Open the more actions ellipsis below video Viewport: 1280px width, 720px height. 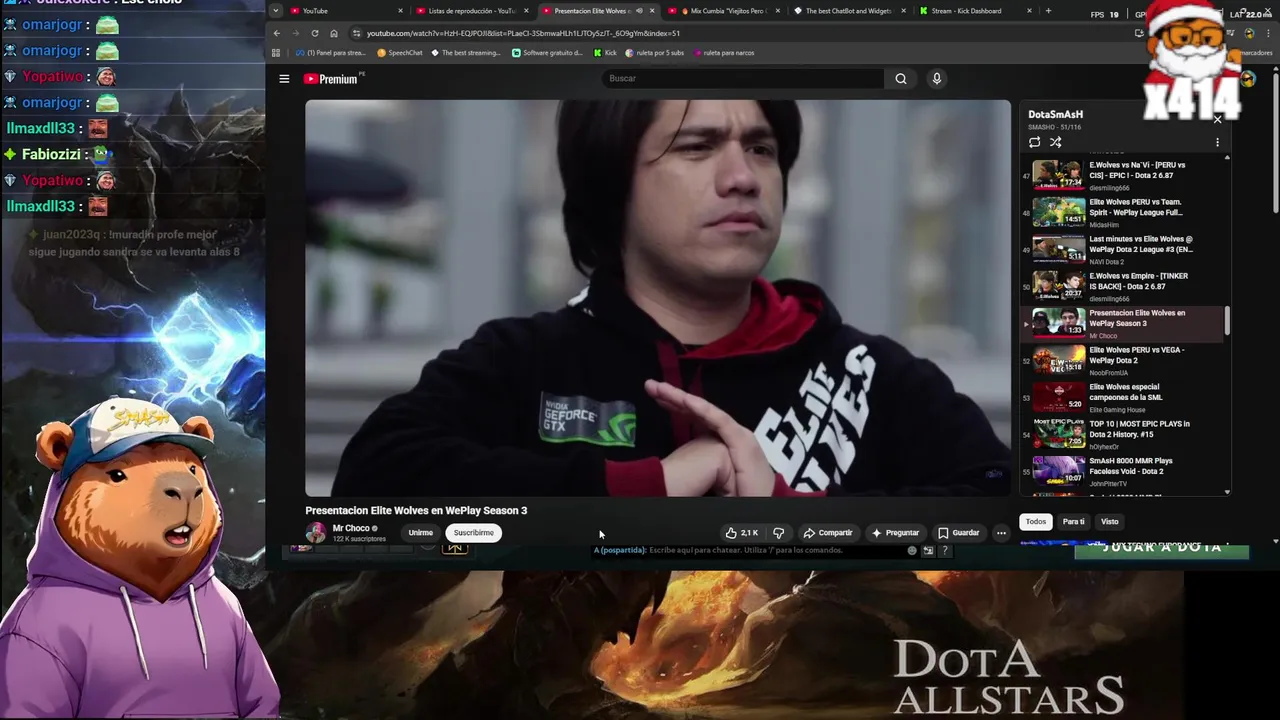1001,533
